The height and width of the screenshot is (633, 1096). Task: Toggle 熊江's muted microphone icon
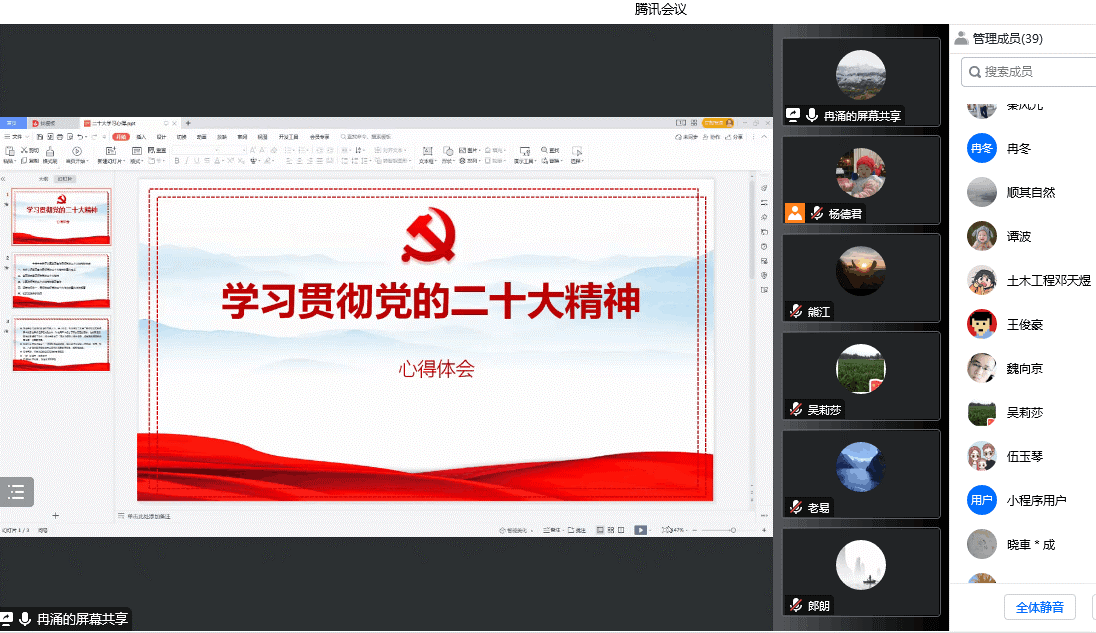pos(796,311)
